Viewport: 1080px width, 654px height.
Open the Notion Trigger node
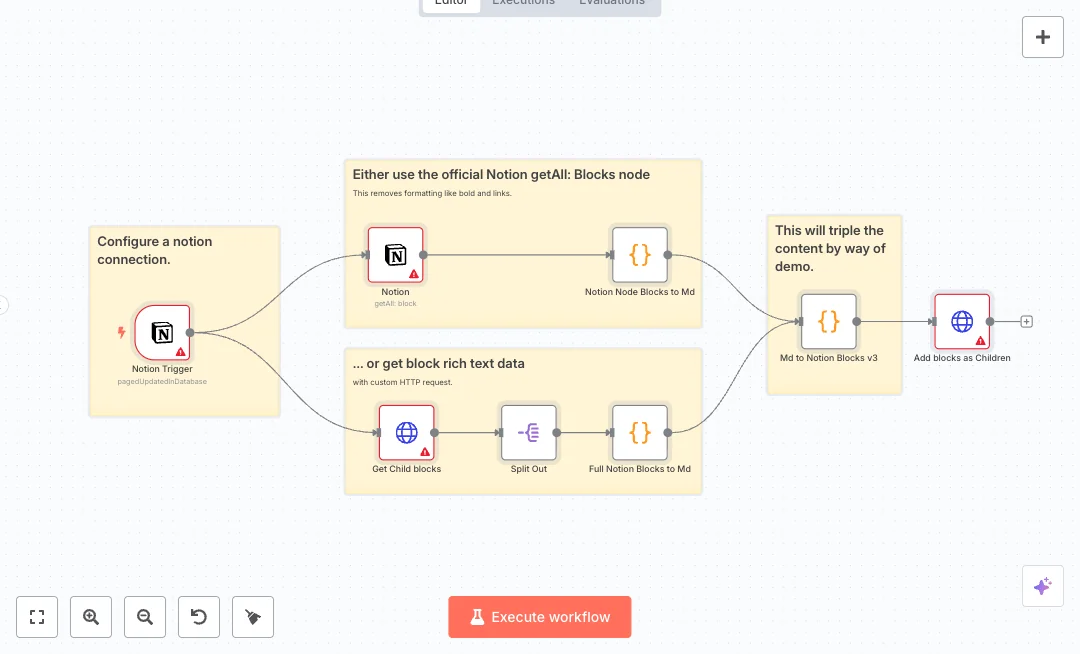click(162, 332)
